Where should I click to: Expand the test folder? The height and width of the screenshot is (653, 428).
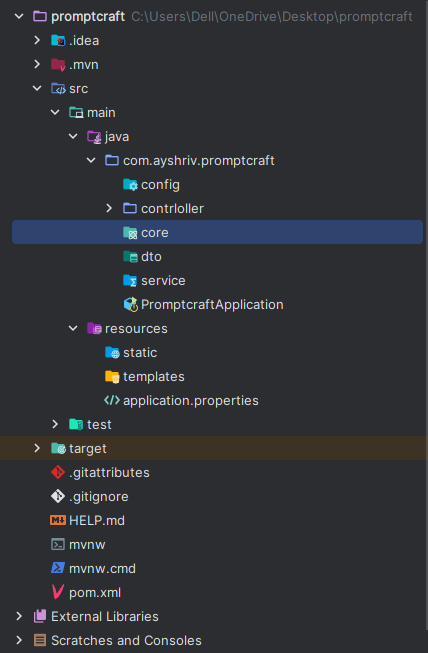pos(55,424)
